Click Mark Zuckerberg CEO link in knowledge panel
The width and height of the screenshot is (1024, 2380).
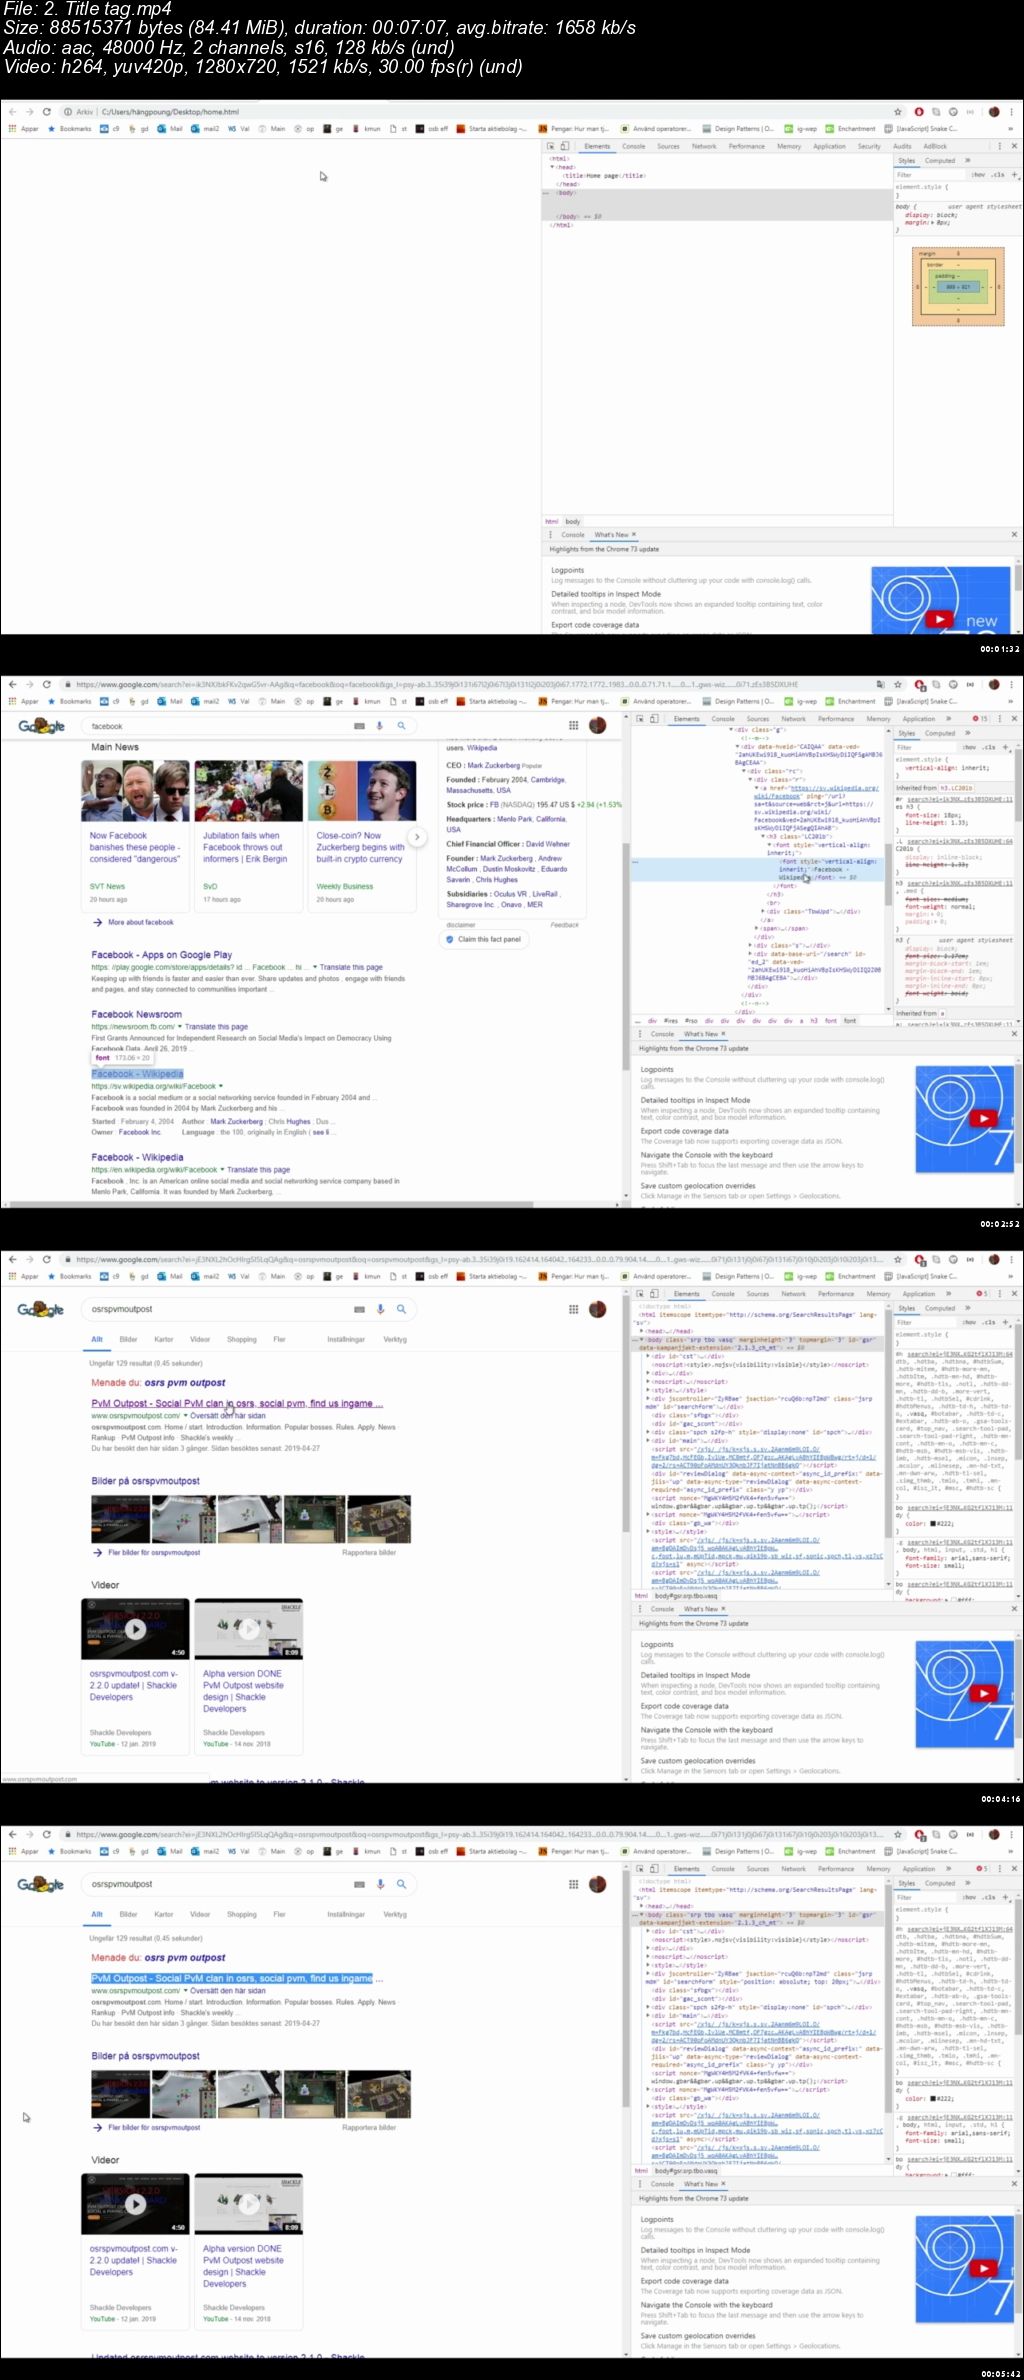[x=494, y=765]
